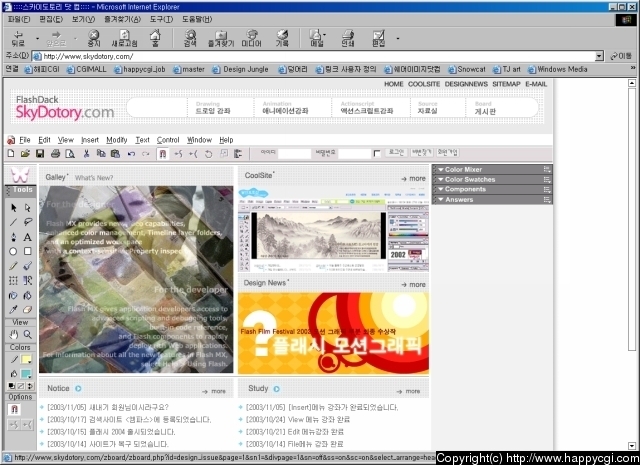Open the Control menu in site menu bar
This screenshot has height=465, width=640.
[x=168, y=140]
